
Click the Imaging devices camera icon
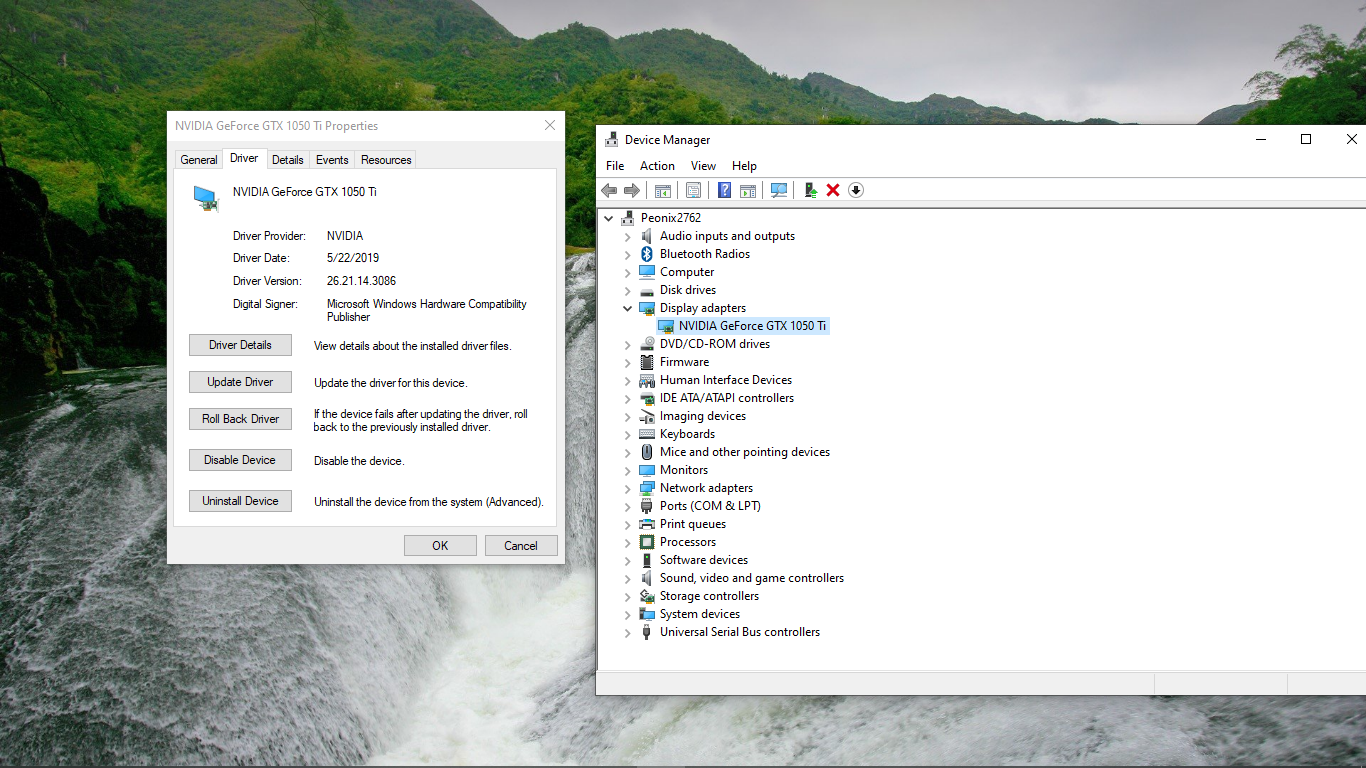click(x=647, y=416)
